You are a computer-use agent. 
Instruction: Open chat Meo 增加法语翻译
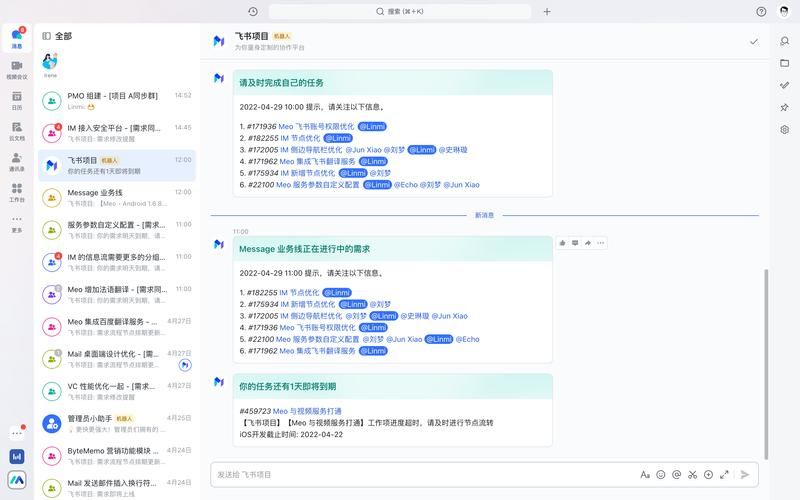tap(117, 294)
